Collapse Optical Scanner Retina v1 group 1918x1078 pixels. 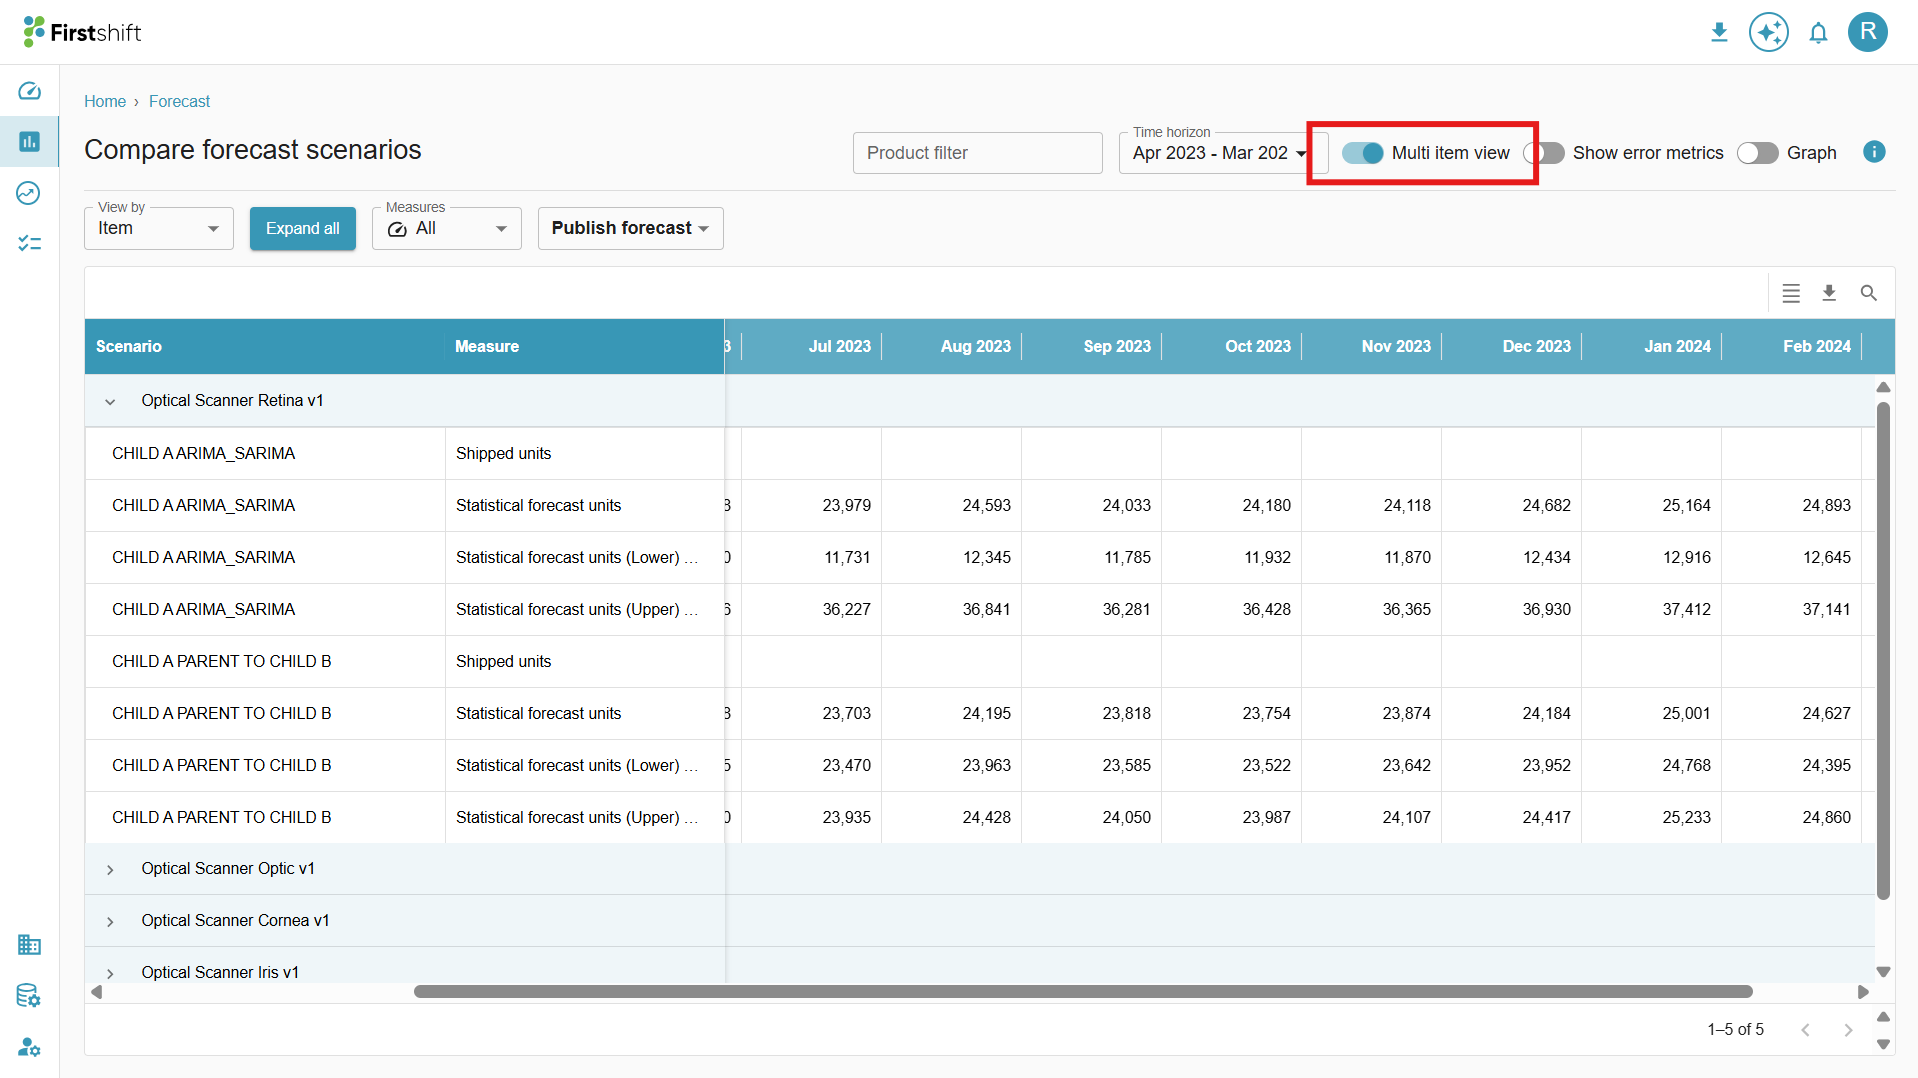point(110,401)
